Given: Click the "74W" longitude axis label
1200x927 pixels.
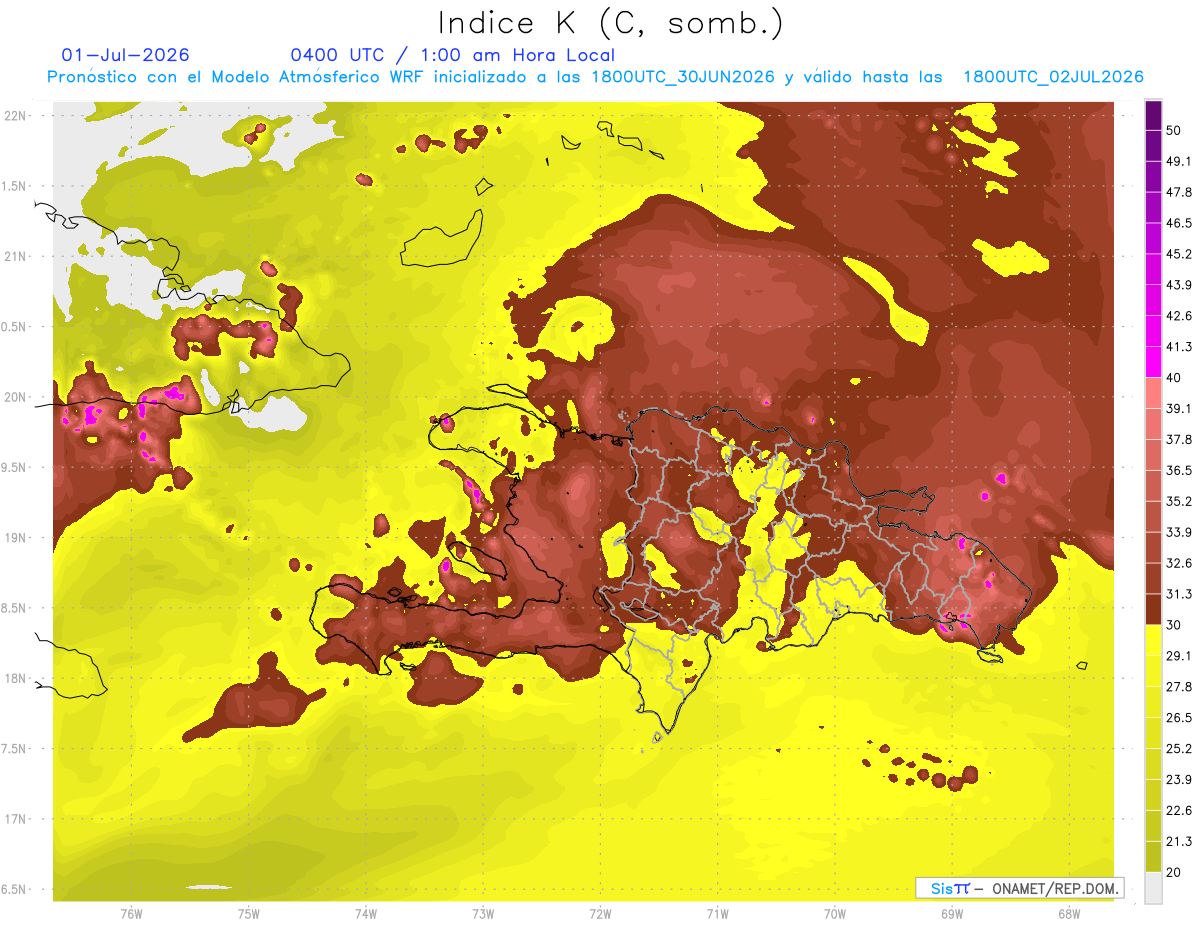Looking at the screenshot, I should 366,914.
